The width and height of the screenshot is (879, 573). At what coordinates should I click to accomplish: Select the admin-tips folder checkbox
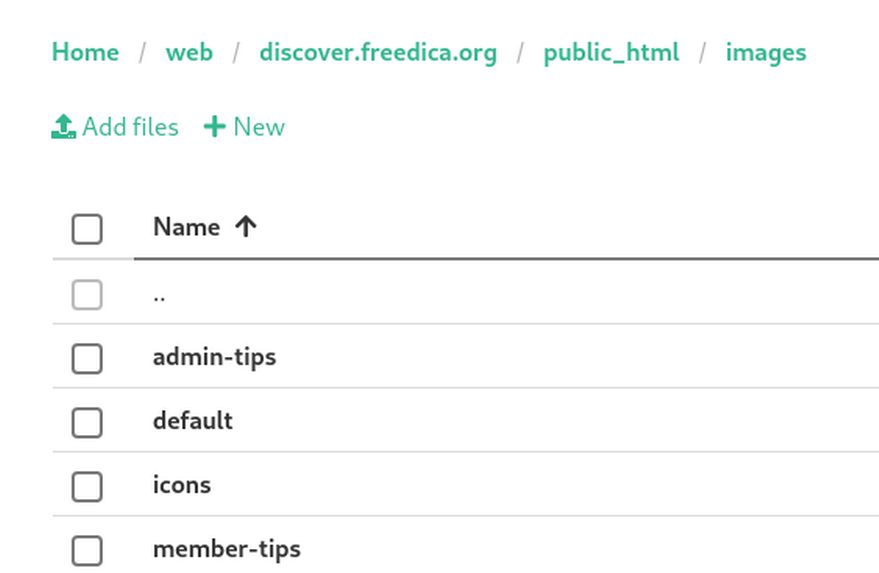coord(87,358)
